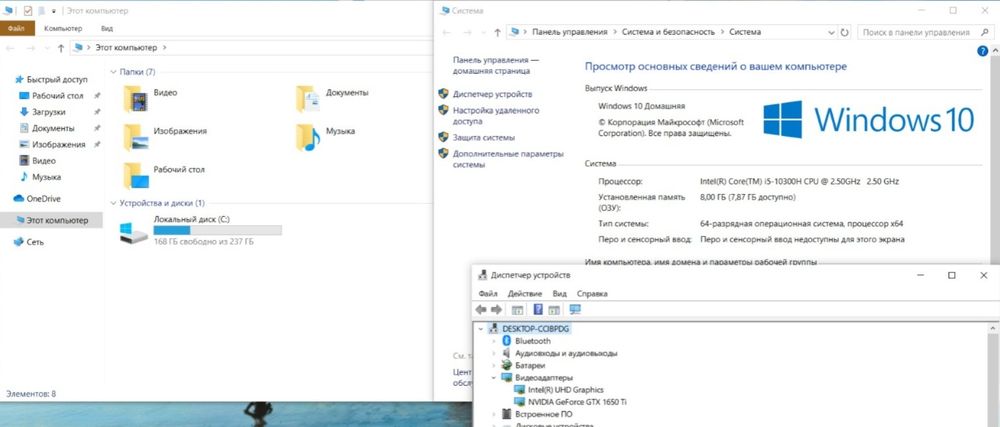Select the Документы folder in Папки
The height and width of the screenshot is (427, 1000).
(332, 98)
